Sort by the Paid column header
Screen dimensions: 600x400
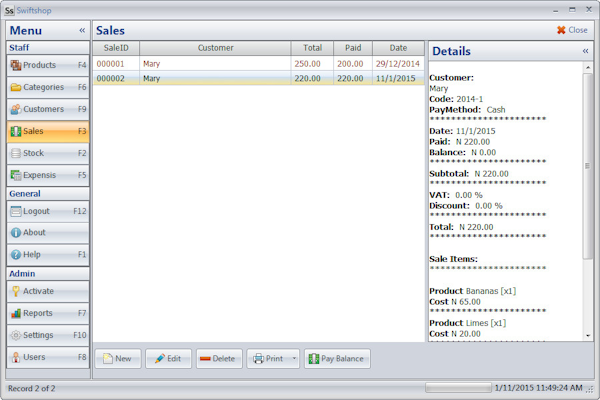(x=353, y=48)
